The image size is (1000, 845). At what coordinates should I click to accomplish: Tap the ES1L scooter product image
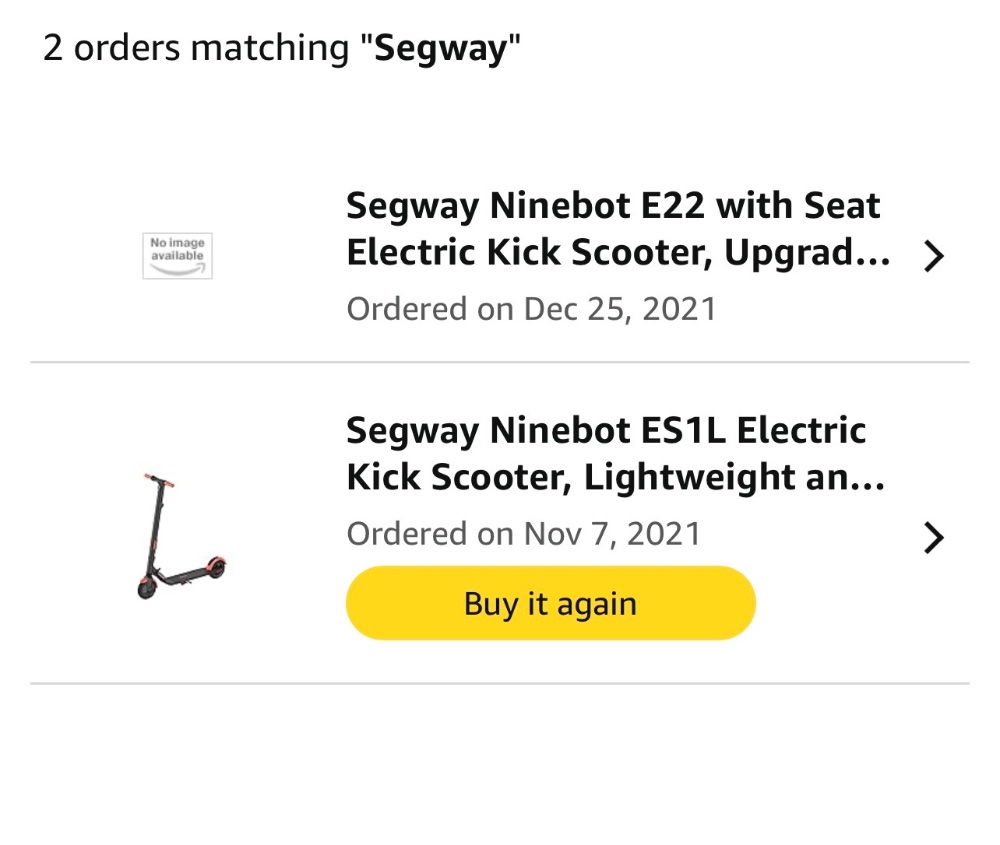pos(180,537)
